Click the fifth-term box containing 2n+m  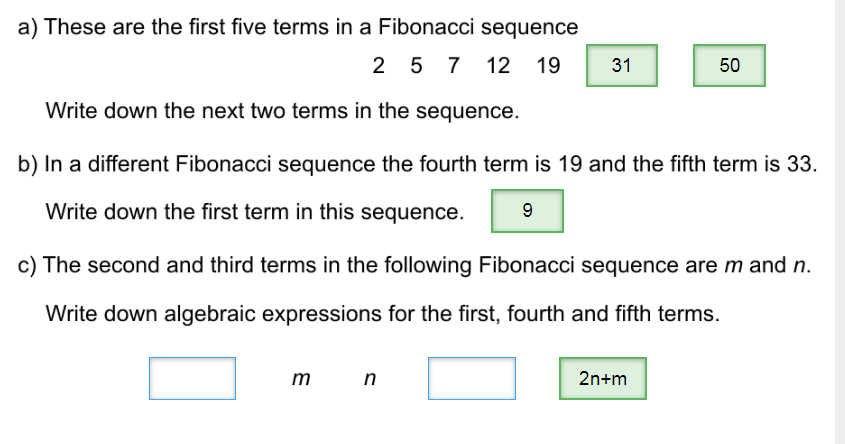602,379
